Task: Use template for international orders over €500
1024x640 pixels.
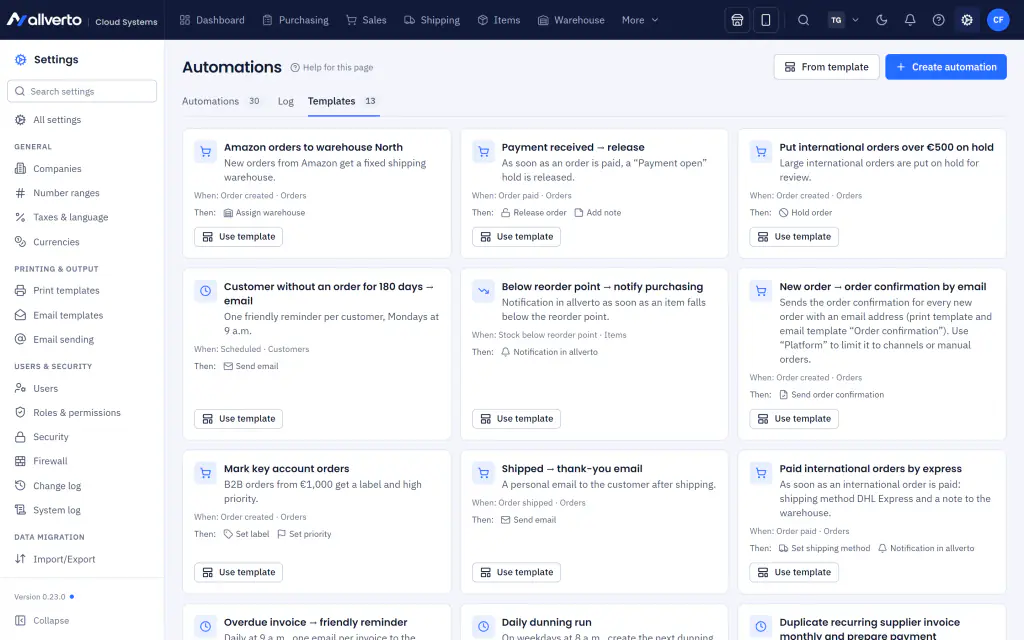Action: (x=793, y=236)
